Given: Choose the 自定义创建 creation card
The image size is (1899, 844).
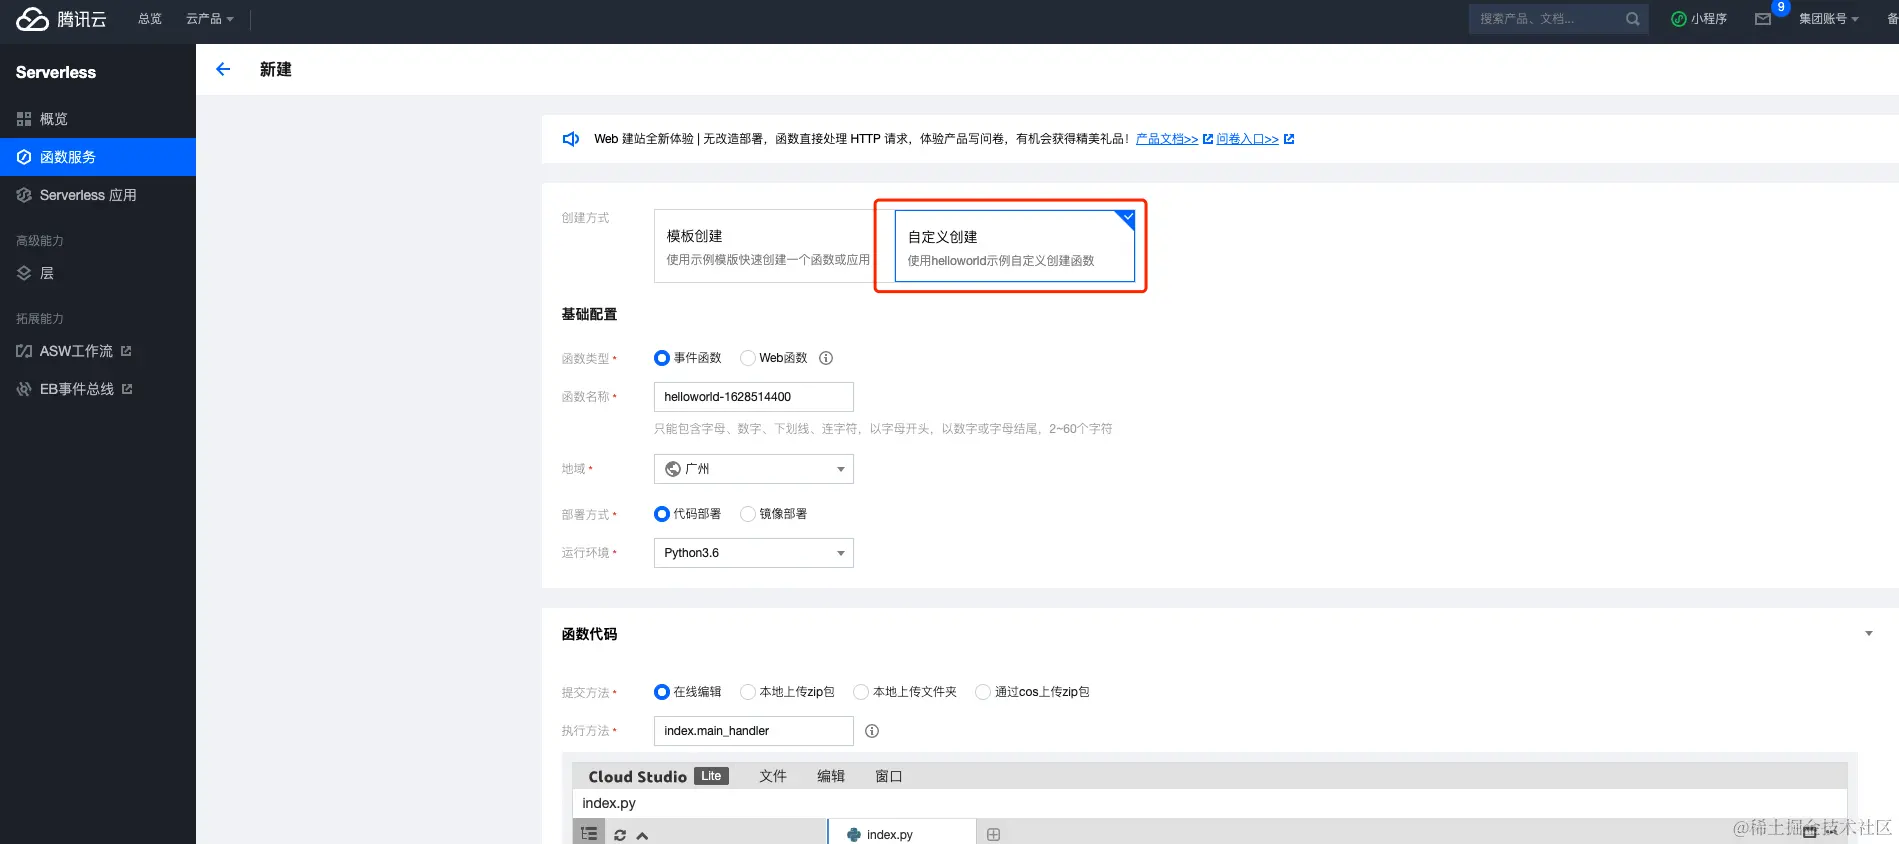Looking at the screenshot, I should pos(1015,246).
